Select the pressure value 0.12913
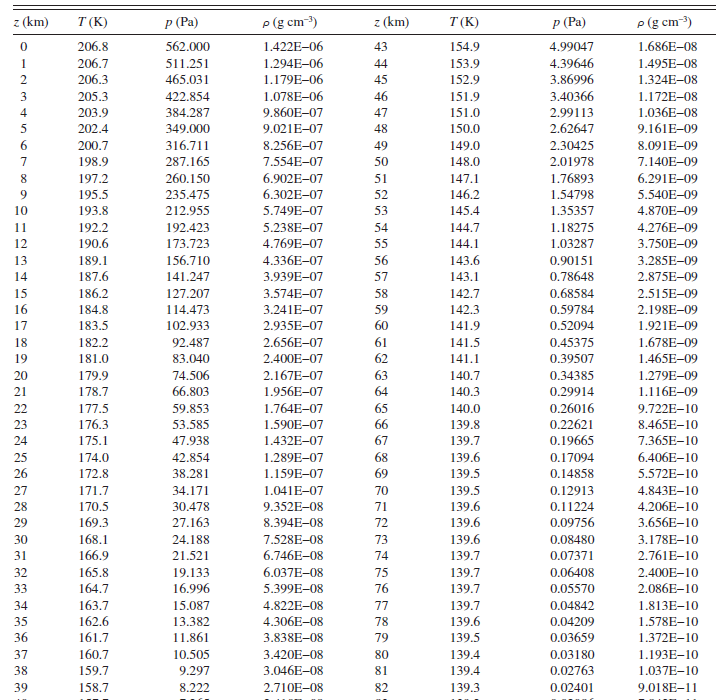725x700 pixels. point(571,490)
